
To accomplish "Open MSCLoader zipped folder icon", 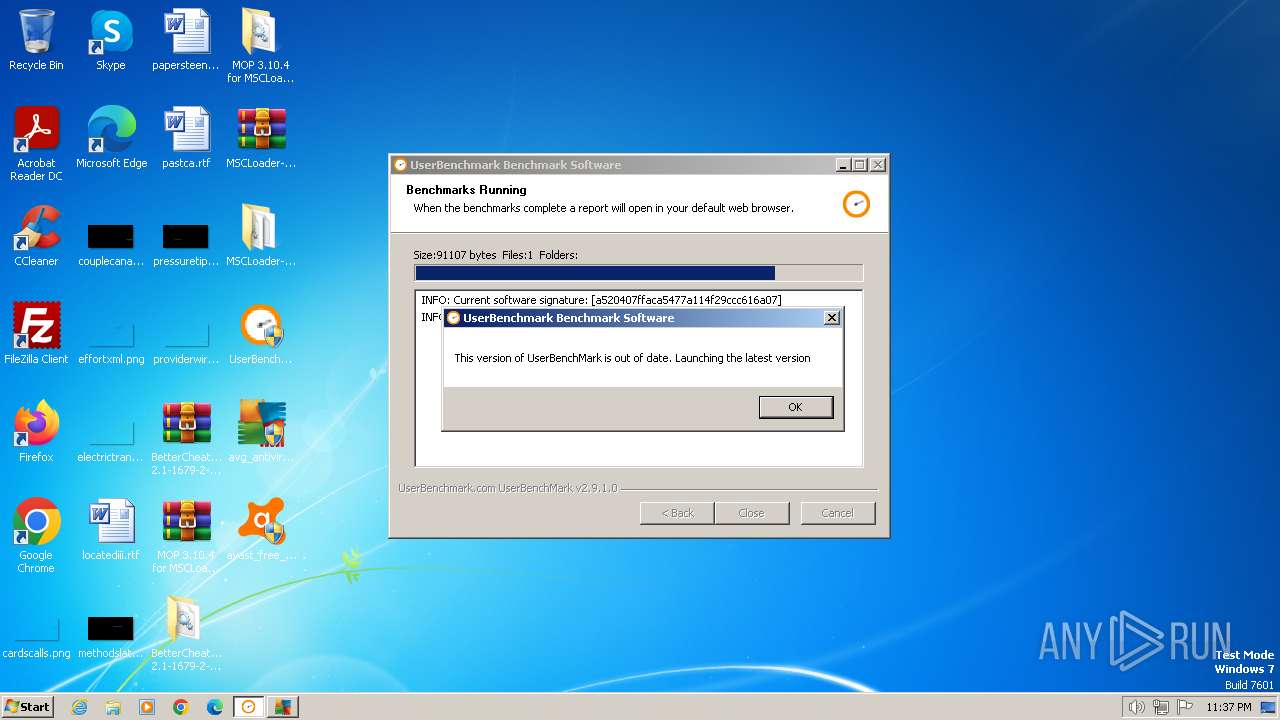I will [x=261, y=237].
